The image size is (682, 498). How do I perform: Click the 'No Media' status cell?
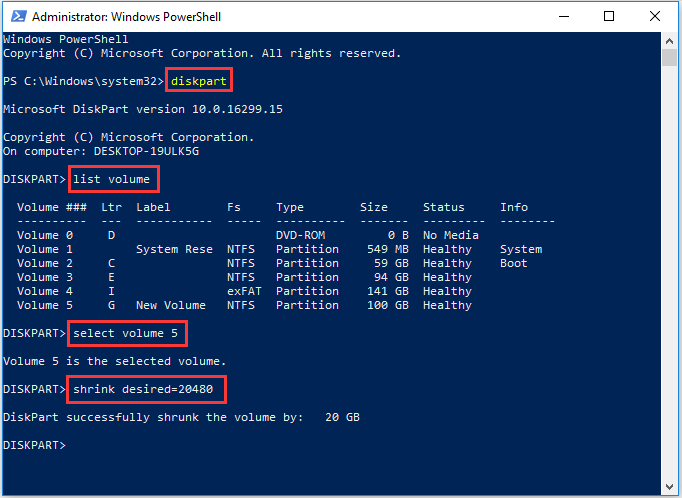tap(451, 235)
